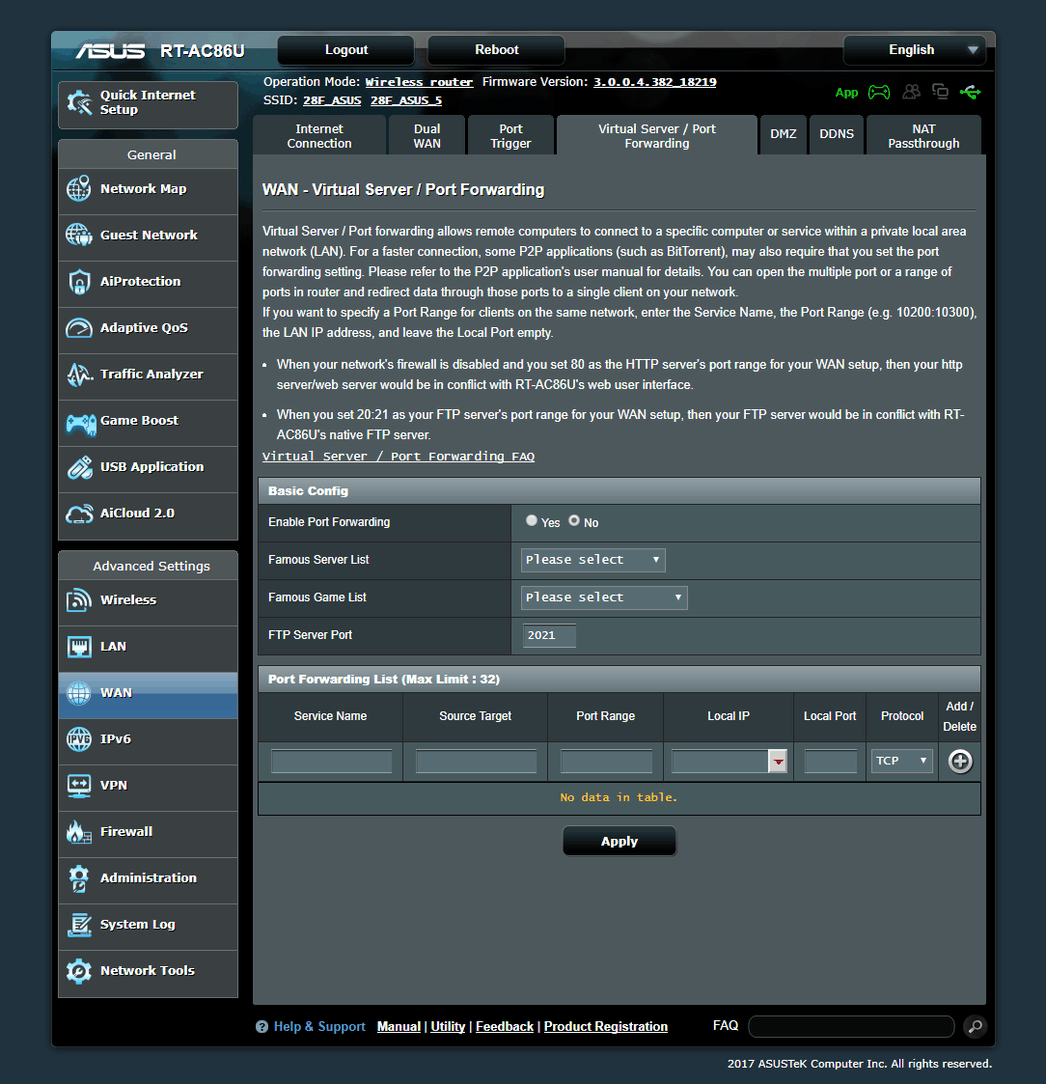The height and width of the screenshot is (1084, 1046).
Task: Switch to the DMZ tab
Action: coord(783,136)
